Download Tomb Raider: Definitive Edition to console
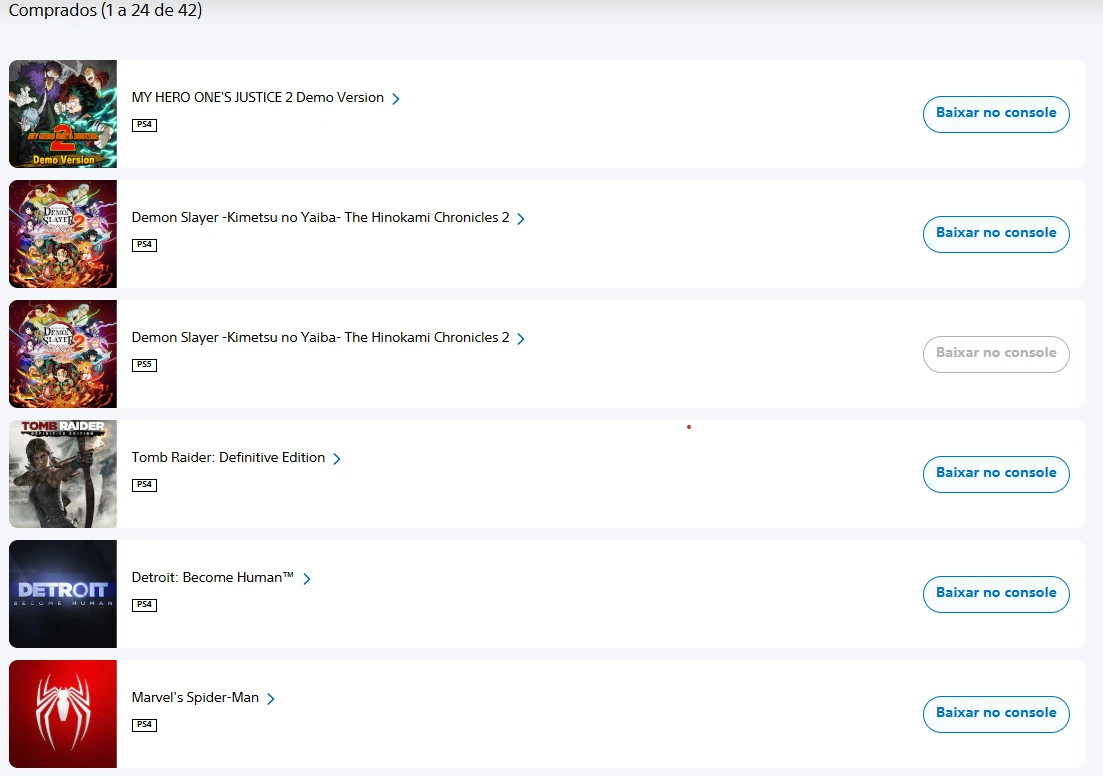The width and height of the screenshot is (1103, 776). point(995,474)
